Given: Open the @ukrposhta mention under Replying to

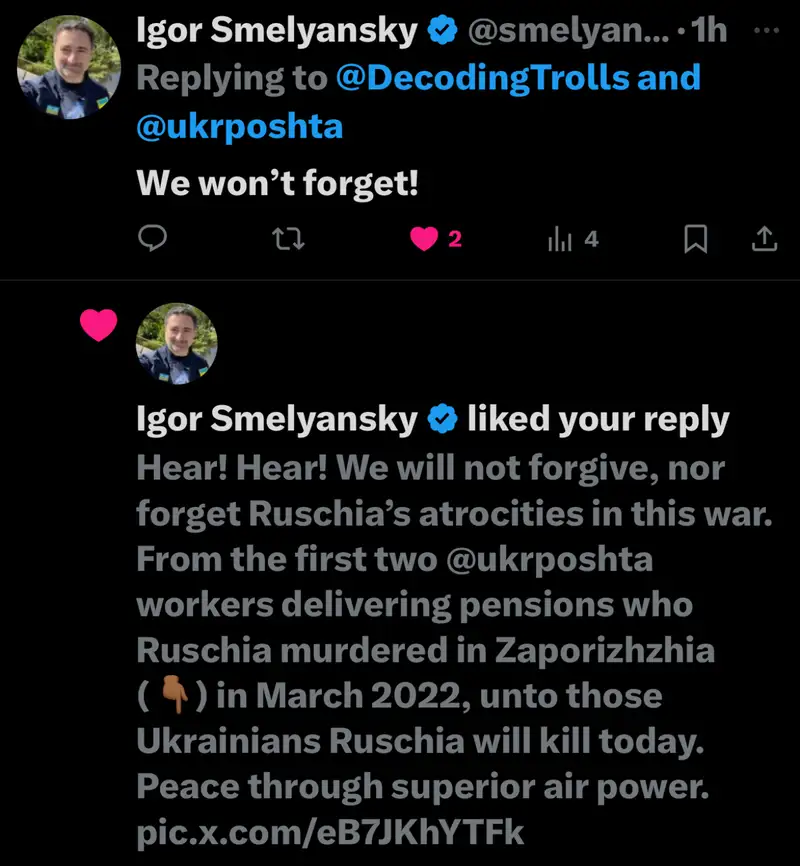Looking at the screenshot, I should point(238,126).
